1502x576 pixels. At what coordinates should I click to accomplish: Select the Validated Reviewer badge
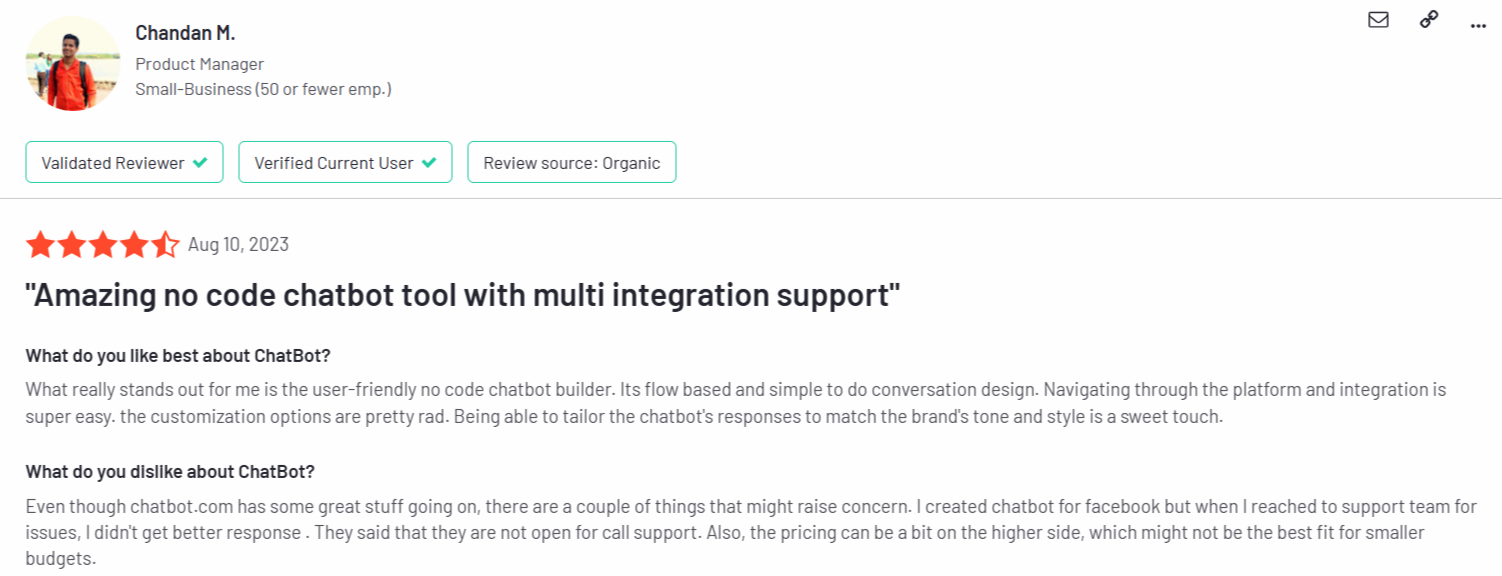124,162
